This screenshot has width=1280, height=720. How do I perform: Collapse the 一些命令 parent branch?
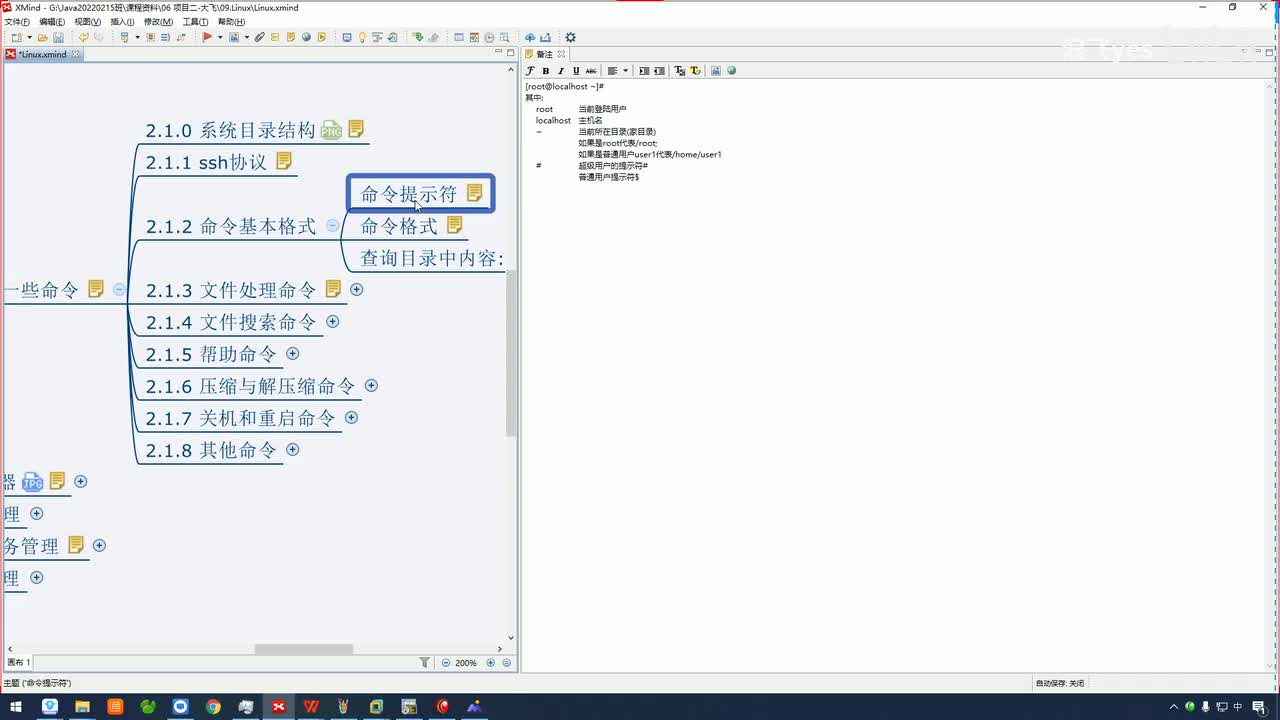[119, 290]
